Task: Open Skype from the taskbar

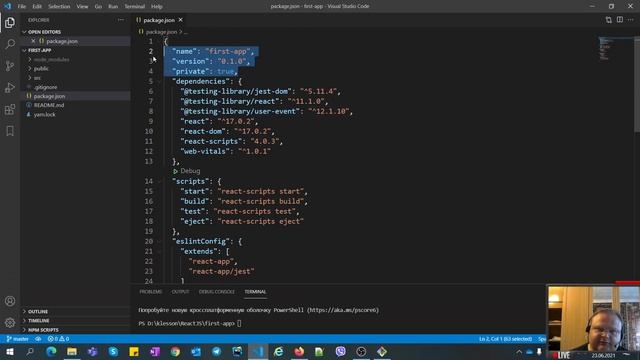Action: [113, 351]
